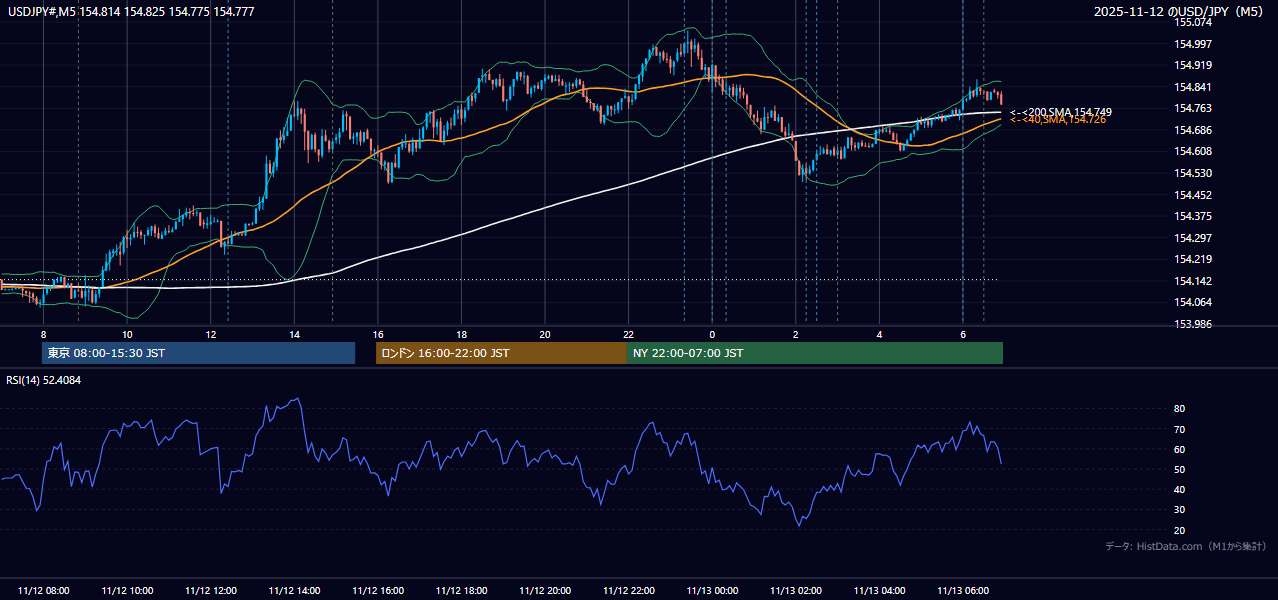Viewport: 1278px width, 600px height.
Task: Click hour tick 14 under the price chart
Action: tap(294, 334)
